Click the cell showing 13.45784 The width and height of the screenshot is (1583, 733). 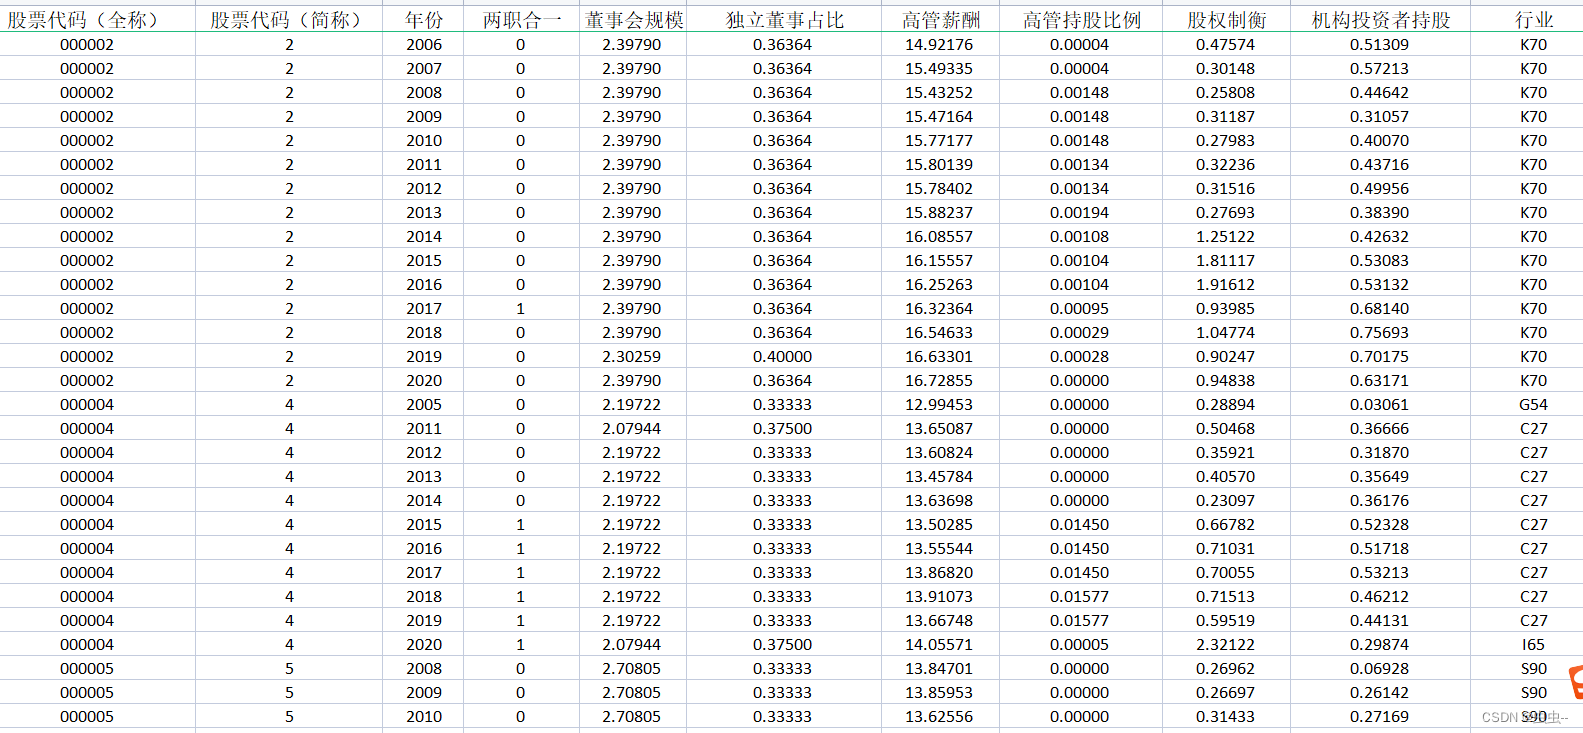point(940,477)
